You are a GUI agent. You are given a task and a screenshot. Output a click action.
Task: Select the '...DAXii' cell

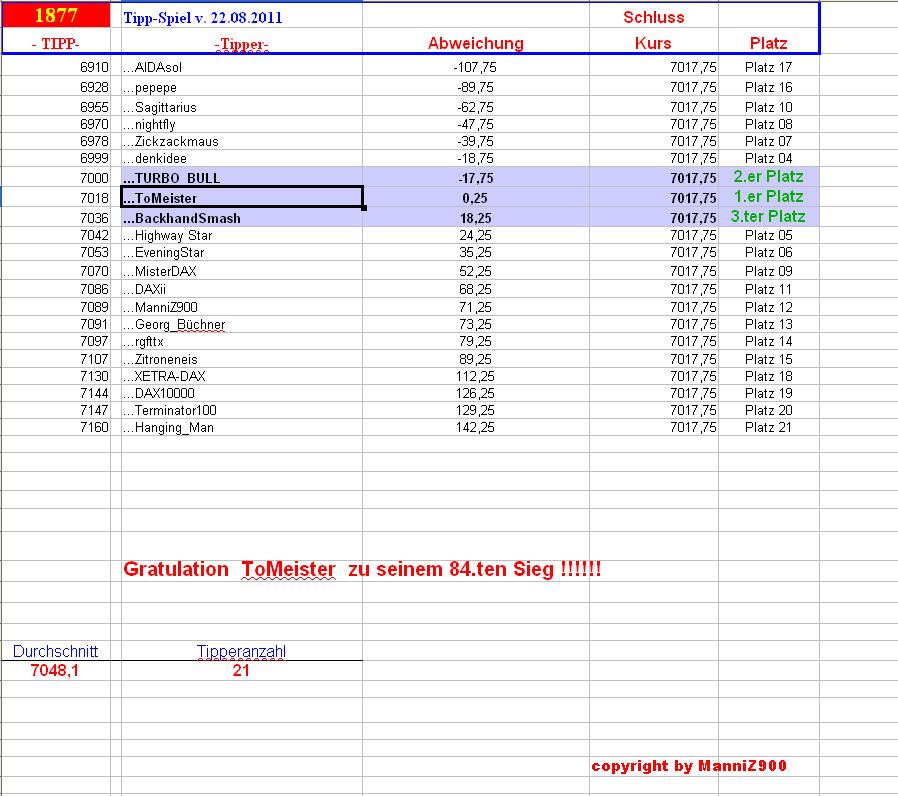coord(242,289)
